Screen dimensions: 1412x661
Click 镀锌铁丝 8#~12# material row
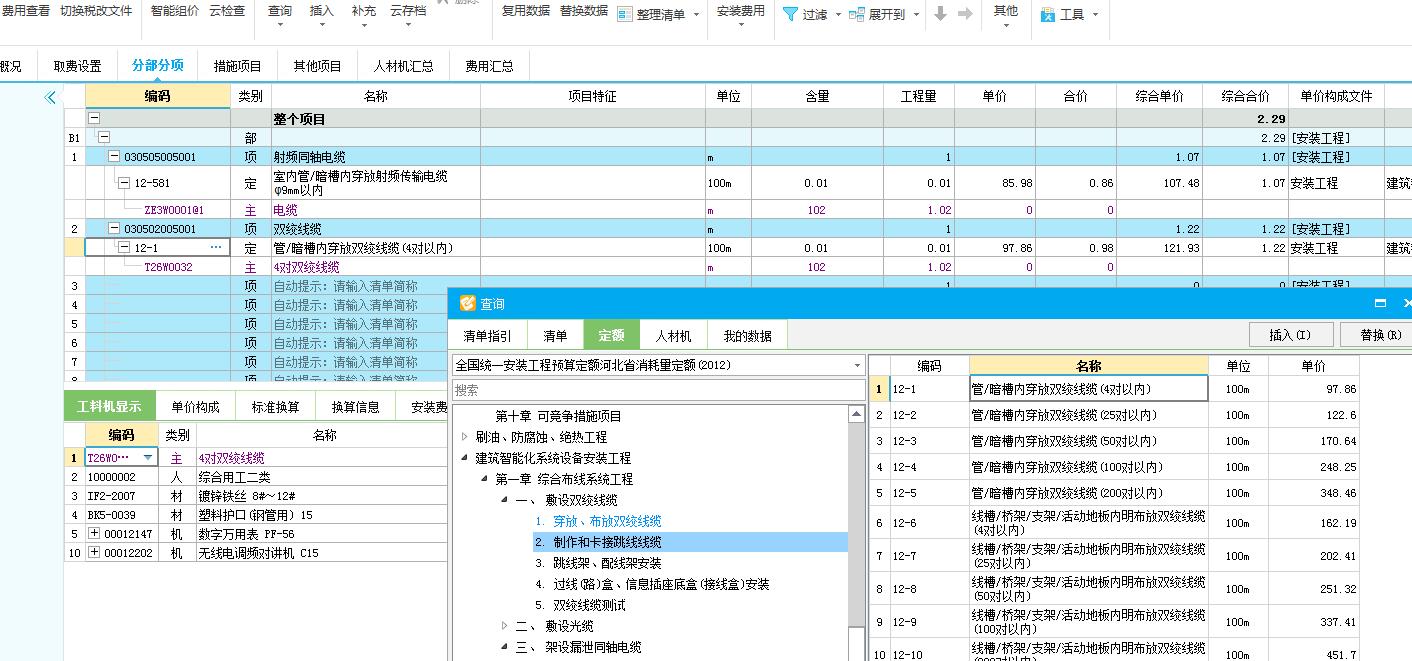tap(258, 496)
